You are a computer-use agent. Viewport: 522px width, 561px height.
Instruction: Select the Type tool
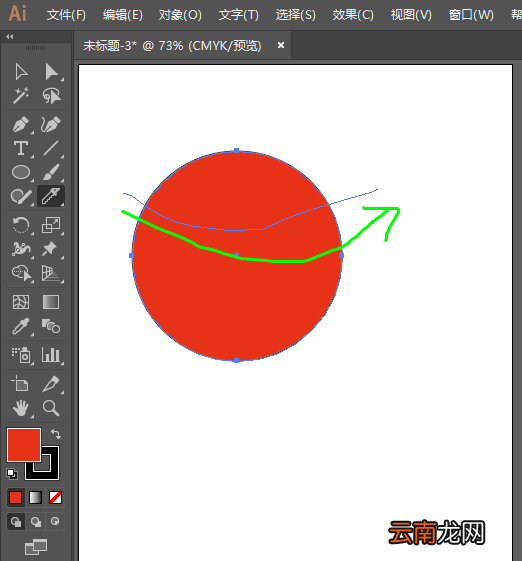pos(21,148)
